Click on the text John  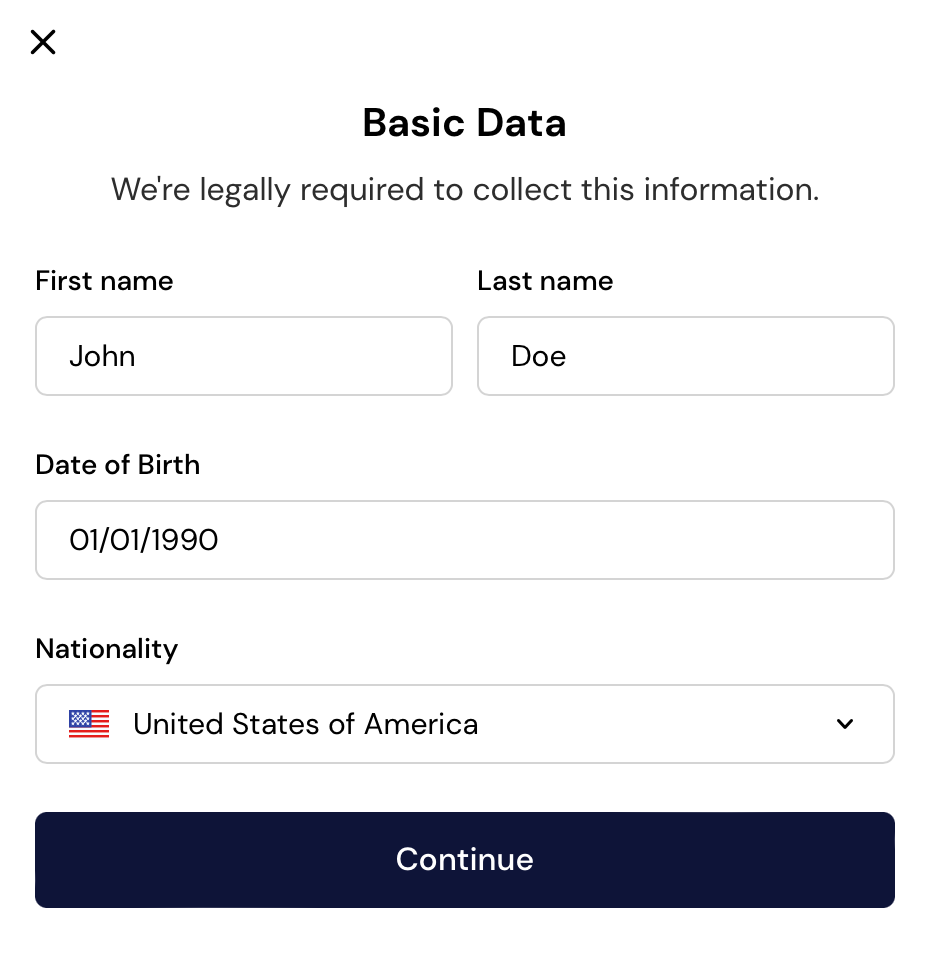102,356
